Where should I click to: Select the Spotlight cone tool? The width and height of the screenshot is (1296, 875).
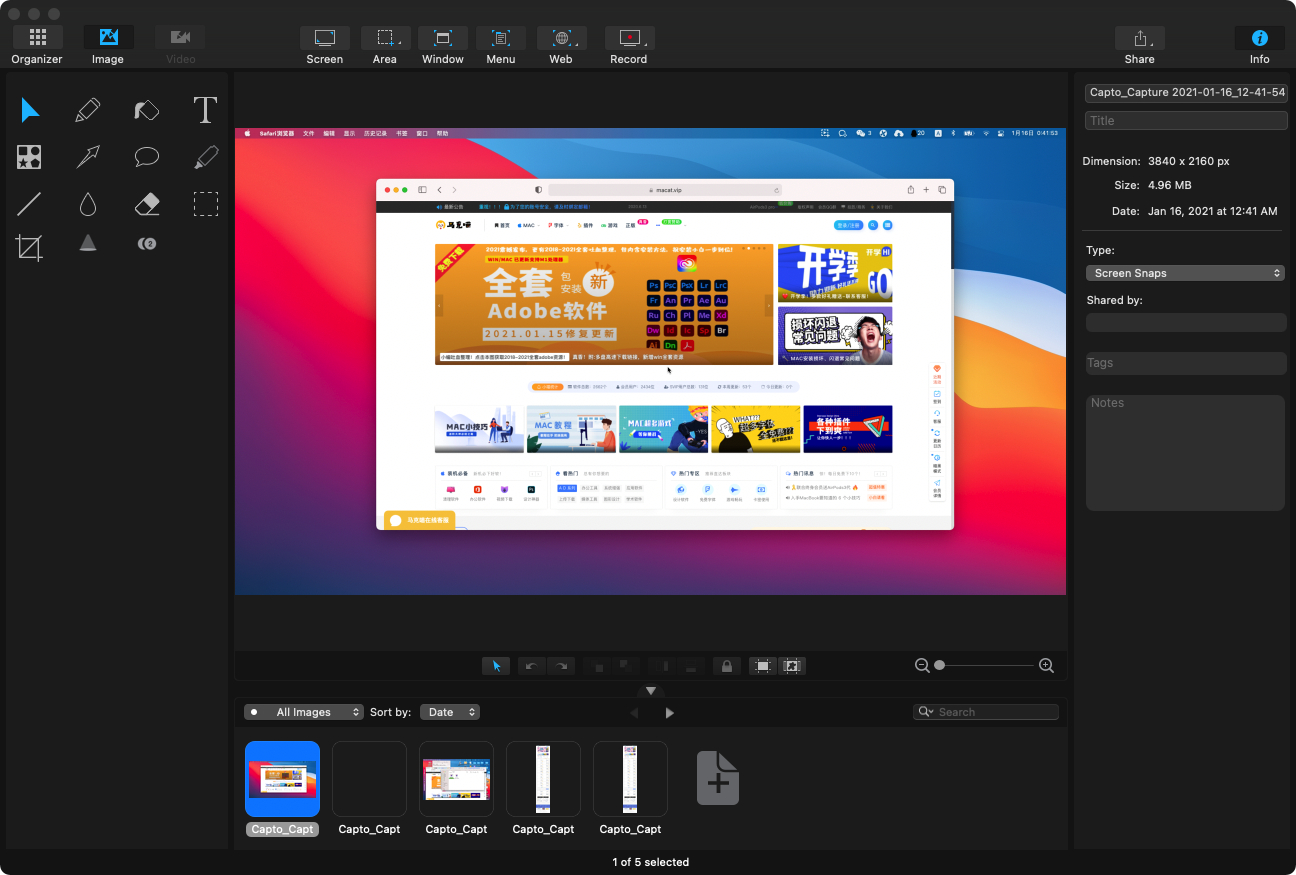(88, 243)
